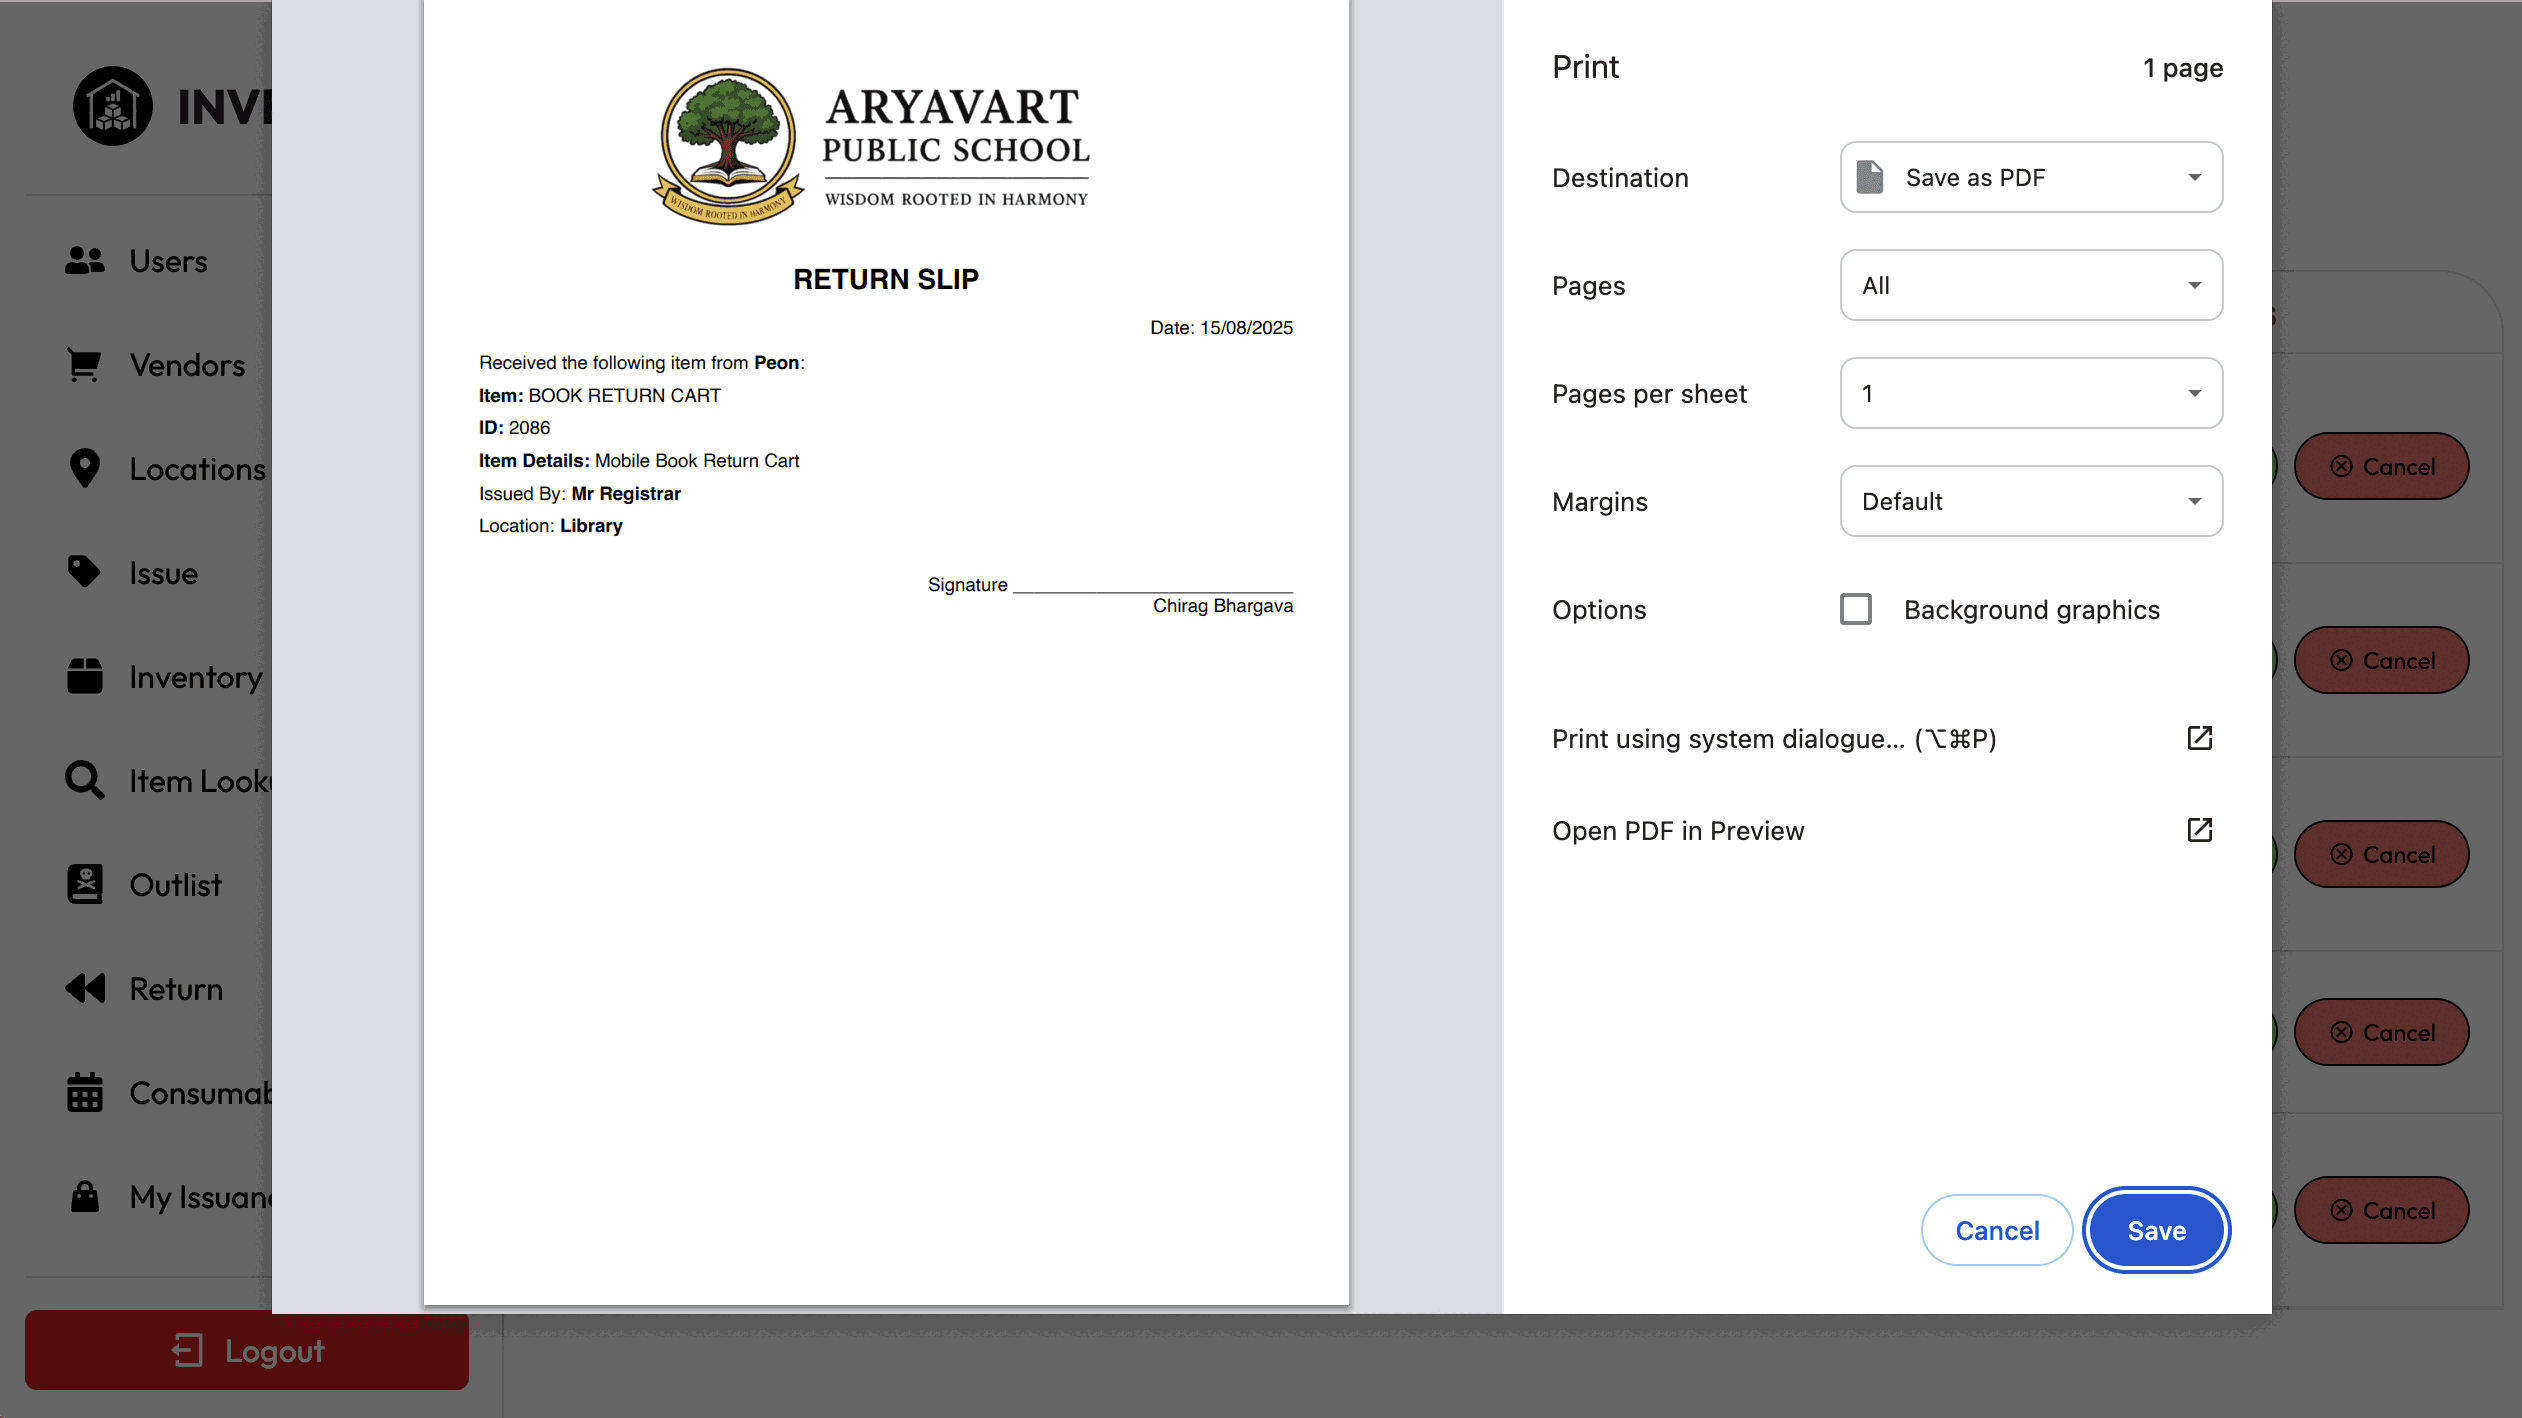Screen dimensions: 2522x1418
Task: Click the Logout door icon
Action: click(x=187, y=1350)
